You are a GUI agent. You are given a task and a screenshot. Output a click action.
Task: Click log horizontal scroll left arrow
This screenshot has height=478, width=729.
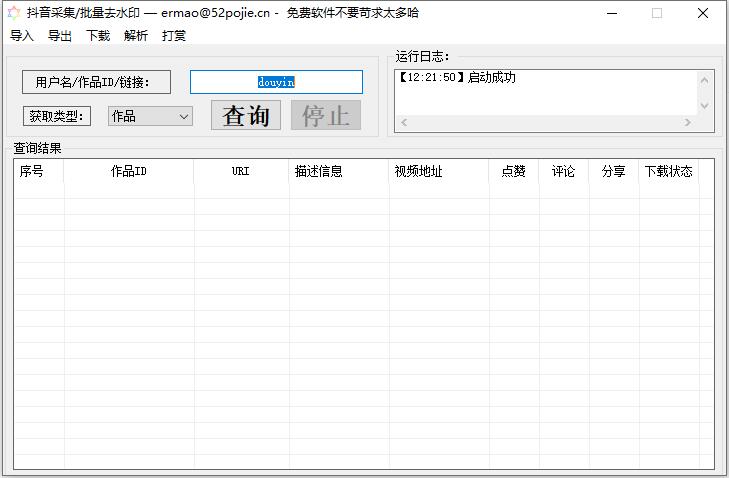click(404, 122)
